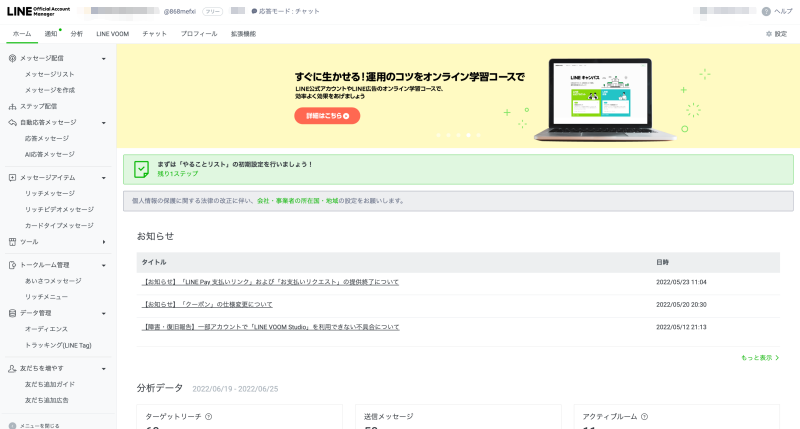Image resolution: width=800 pixels, height=429 pixels.
Task: Select リッチメニュー in the sidebar
Action: 46,297
